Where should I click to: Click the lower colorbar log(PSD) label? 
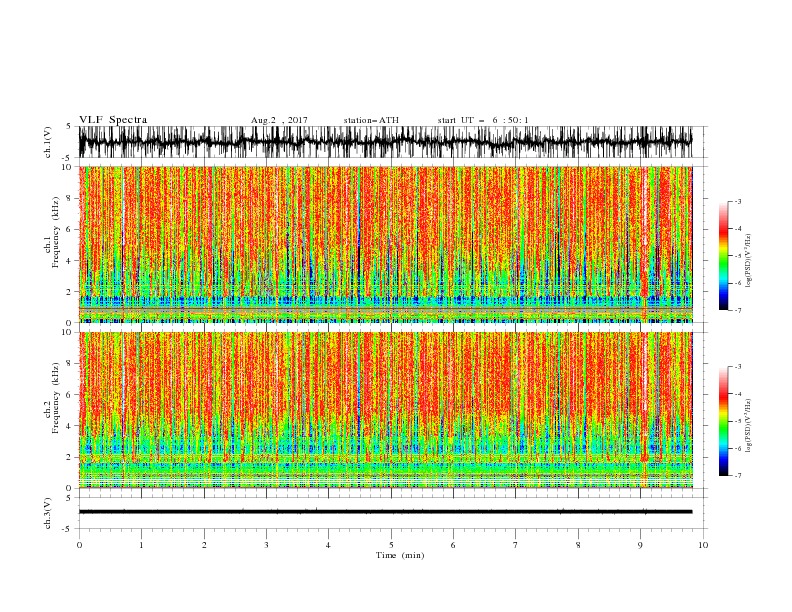point(749,426)
